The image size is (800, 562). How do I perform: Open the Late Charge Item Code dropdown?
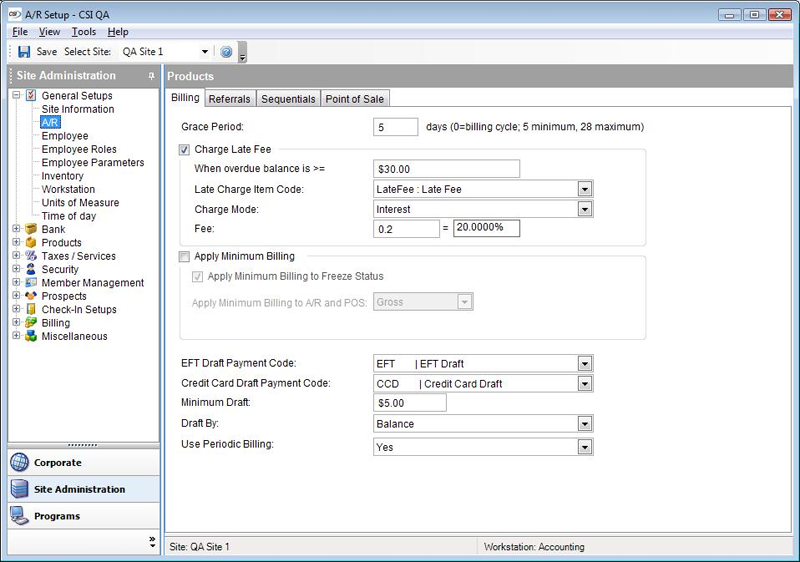point(585,189)
